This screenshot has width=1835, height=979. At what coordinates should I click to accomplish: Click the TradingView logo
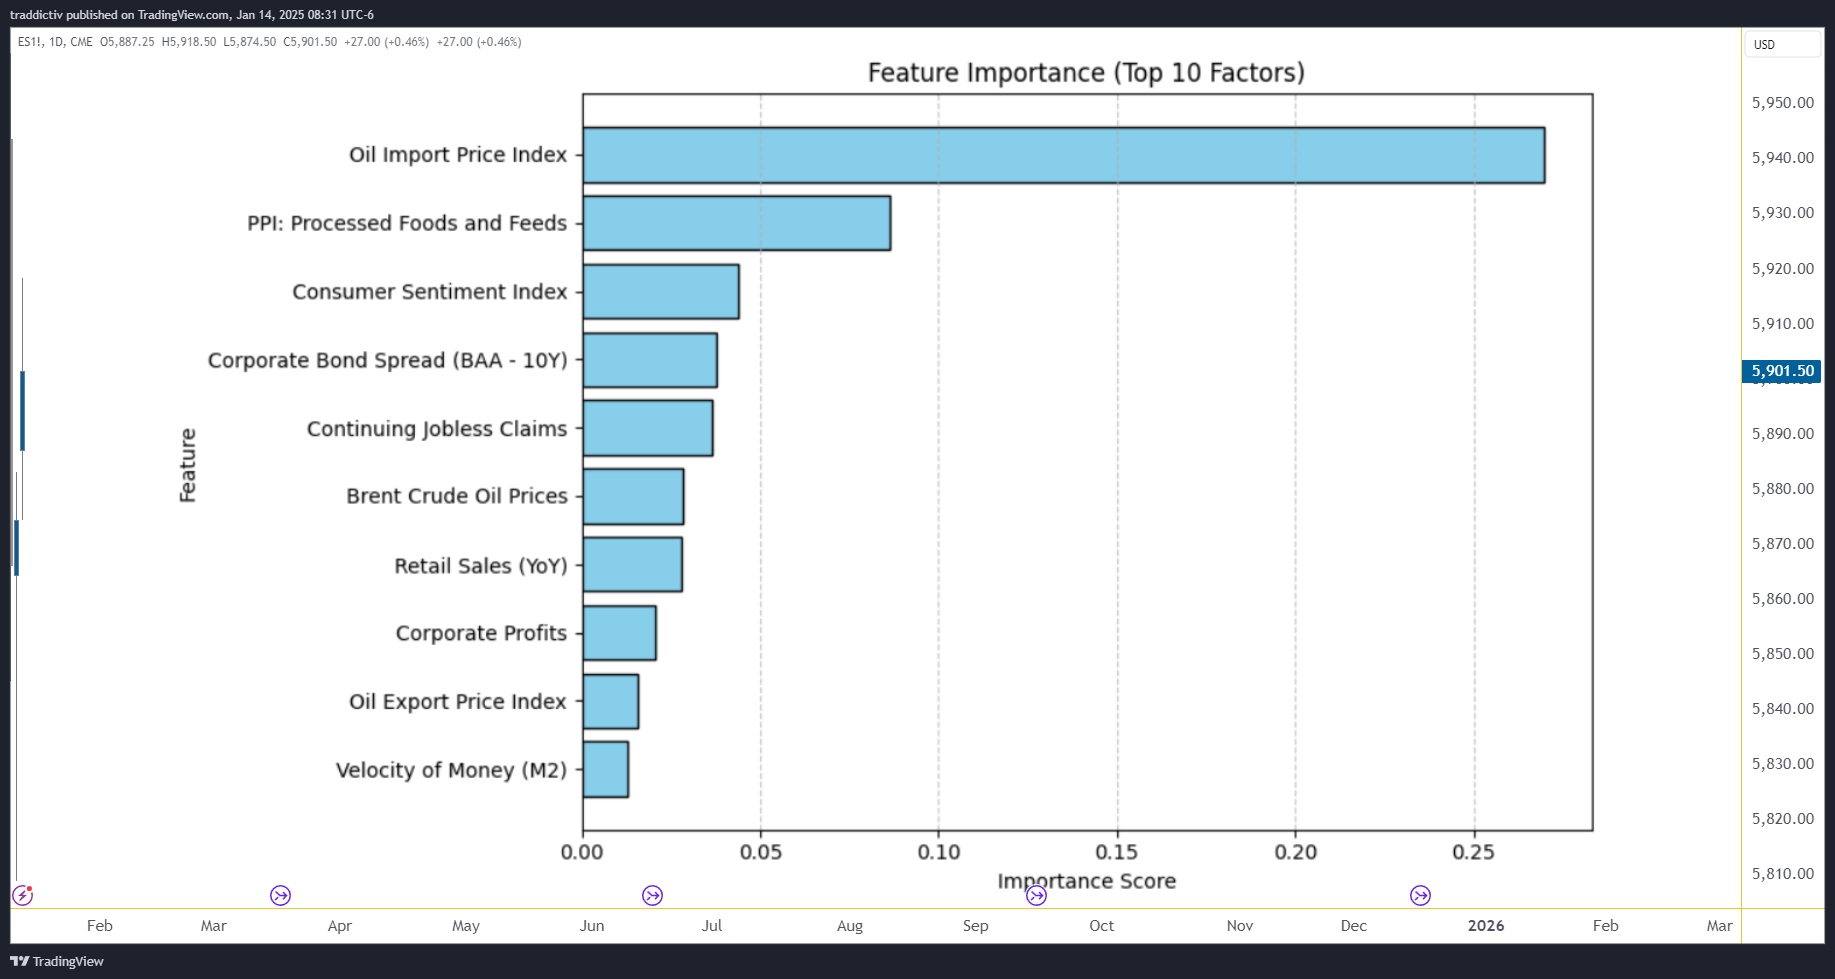tap(57, 961)
